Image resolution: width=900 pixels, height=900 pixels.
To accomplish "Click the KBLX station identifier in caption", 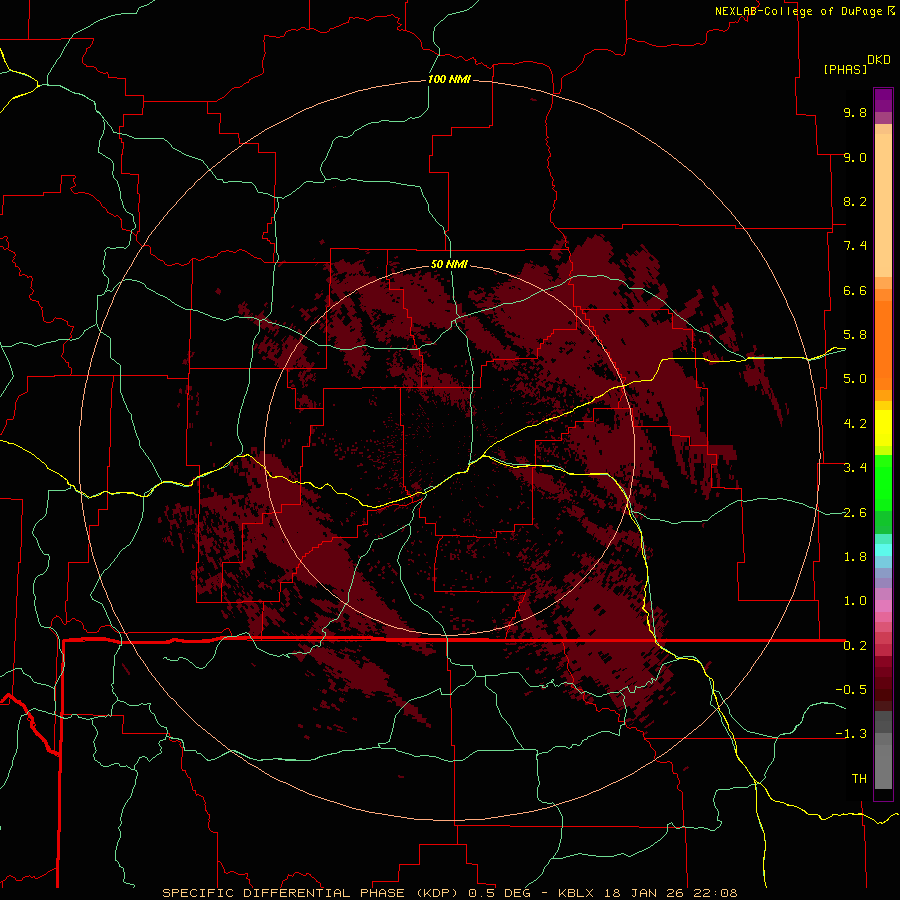I will tap(575, 893).
